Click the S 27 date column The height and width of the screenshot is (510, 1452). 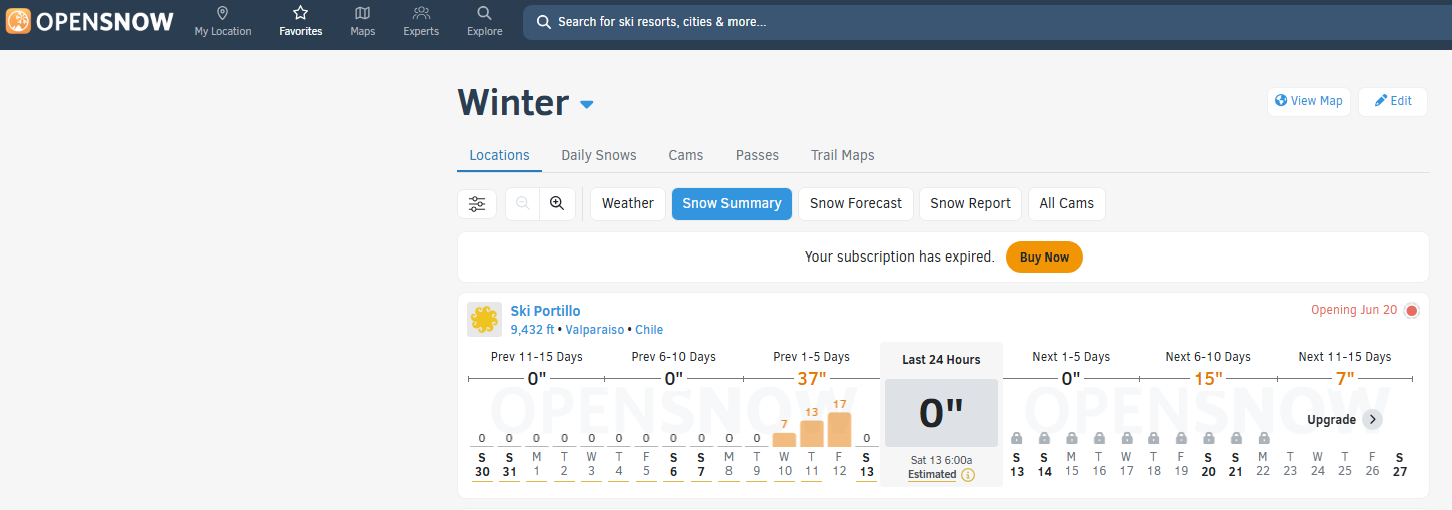[x=1400, y=465]
